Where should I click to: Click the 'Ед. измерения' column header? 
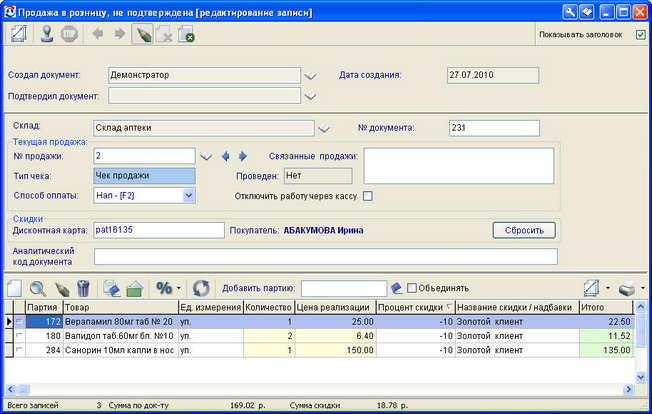(210, 308)
